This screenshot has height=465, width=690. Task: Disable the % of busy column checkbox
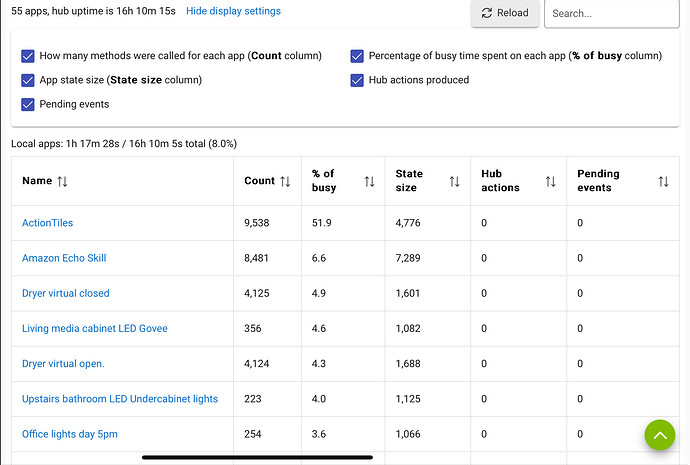(x=357, y=56)
